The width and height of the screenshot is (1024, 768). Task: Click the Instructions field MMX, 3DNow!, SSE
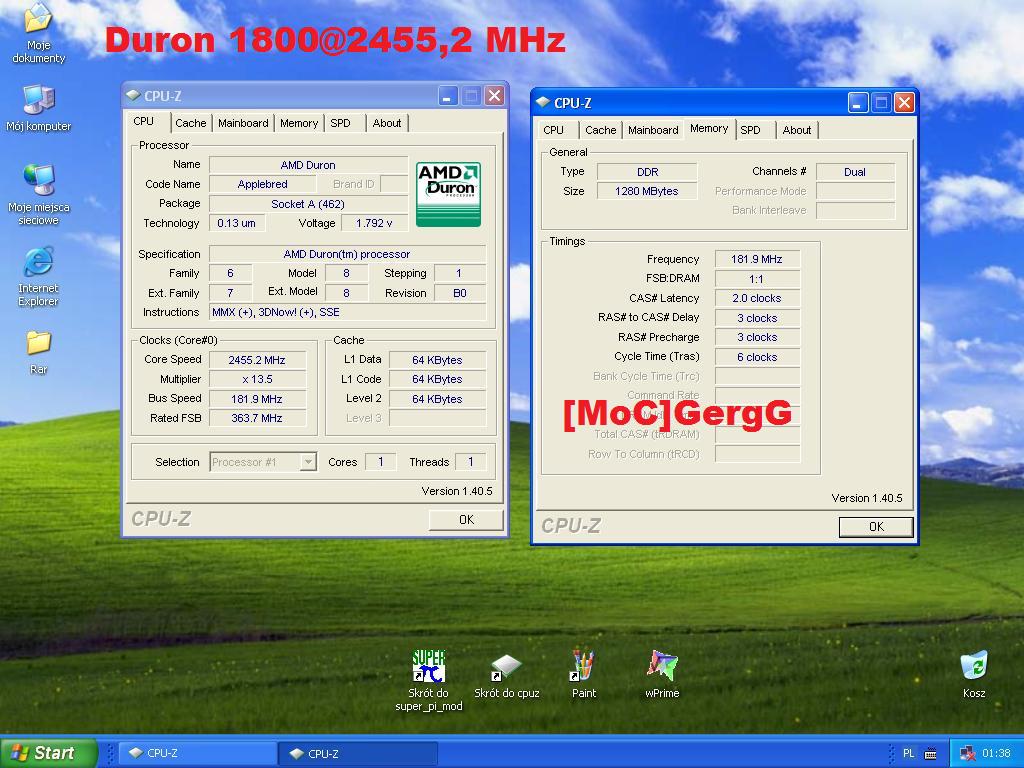tap(347, 312)
